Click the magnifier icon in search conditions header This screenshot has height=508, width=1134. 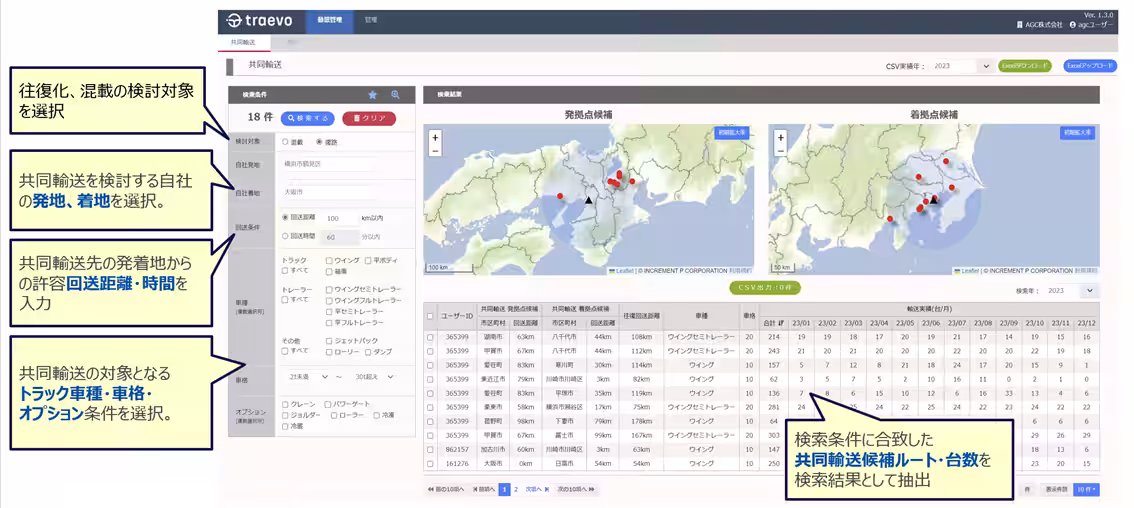(395, 95)
